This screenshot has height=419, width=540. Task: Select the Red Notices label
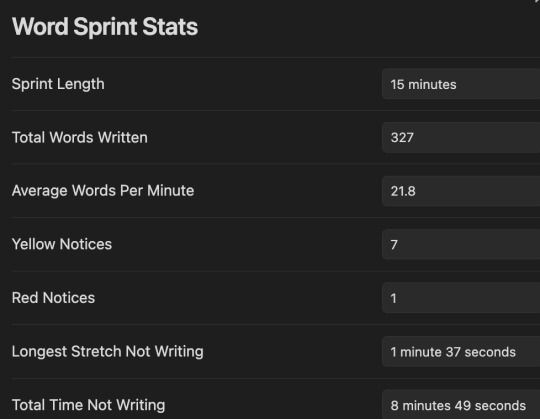coord(53,298)
